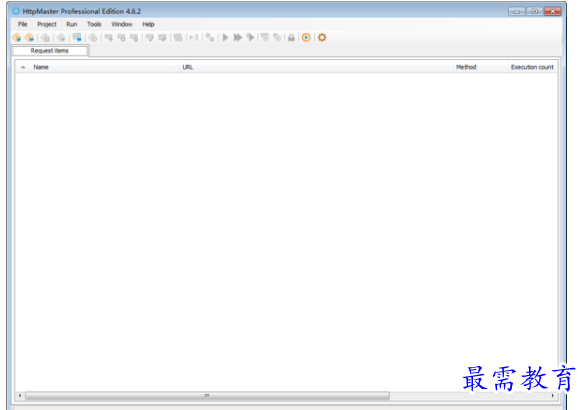584x410 pixels.
Task: Open settings via the orange gear icon
Action: 322,38
